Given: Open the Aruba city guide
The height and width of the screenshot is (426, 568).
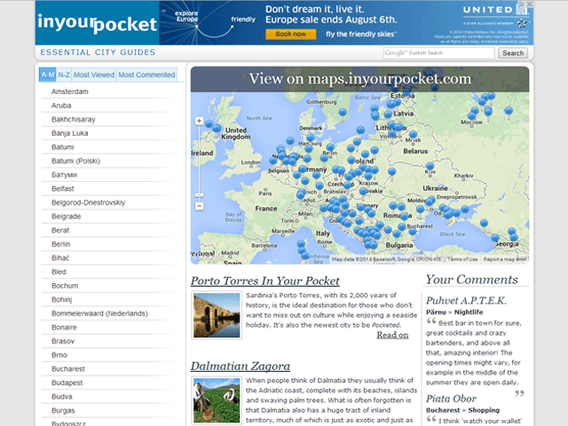Looking at the screenshot, I should [61, 105].
